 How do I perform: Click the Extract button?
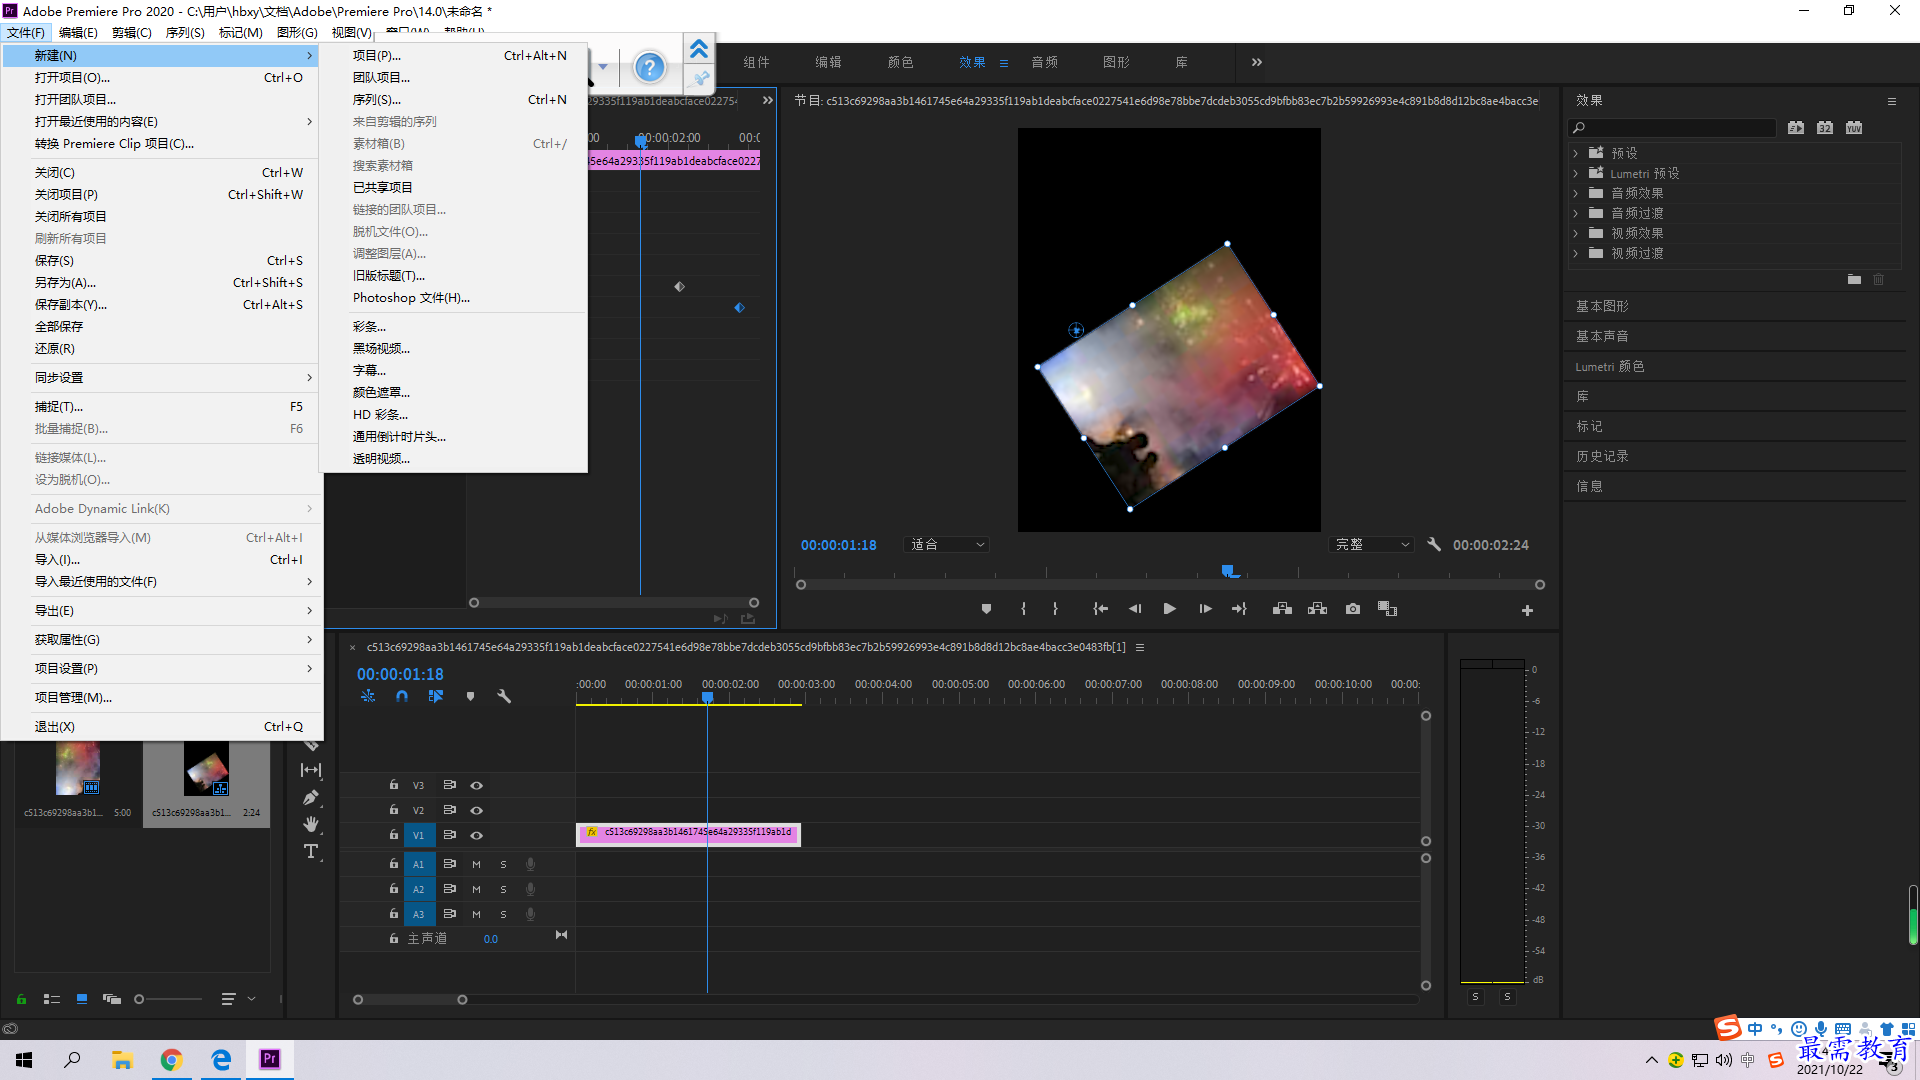(1317, 609)
